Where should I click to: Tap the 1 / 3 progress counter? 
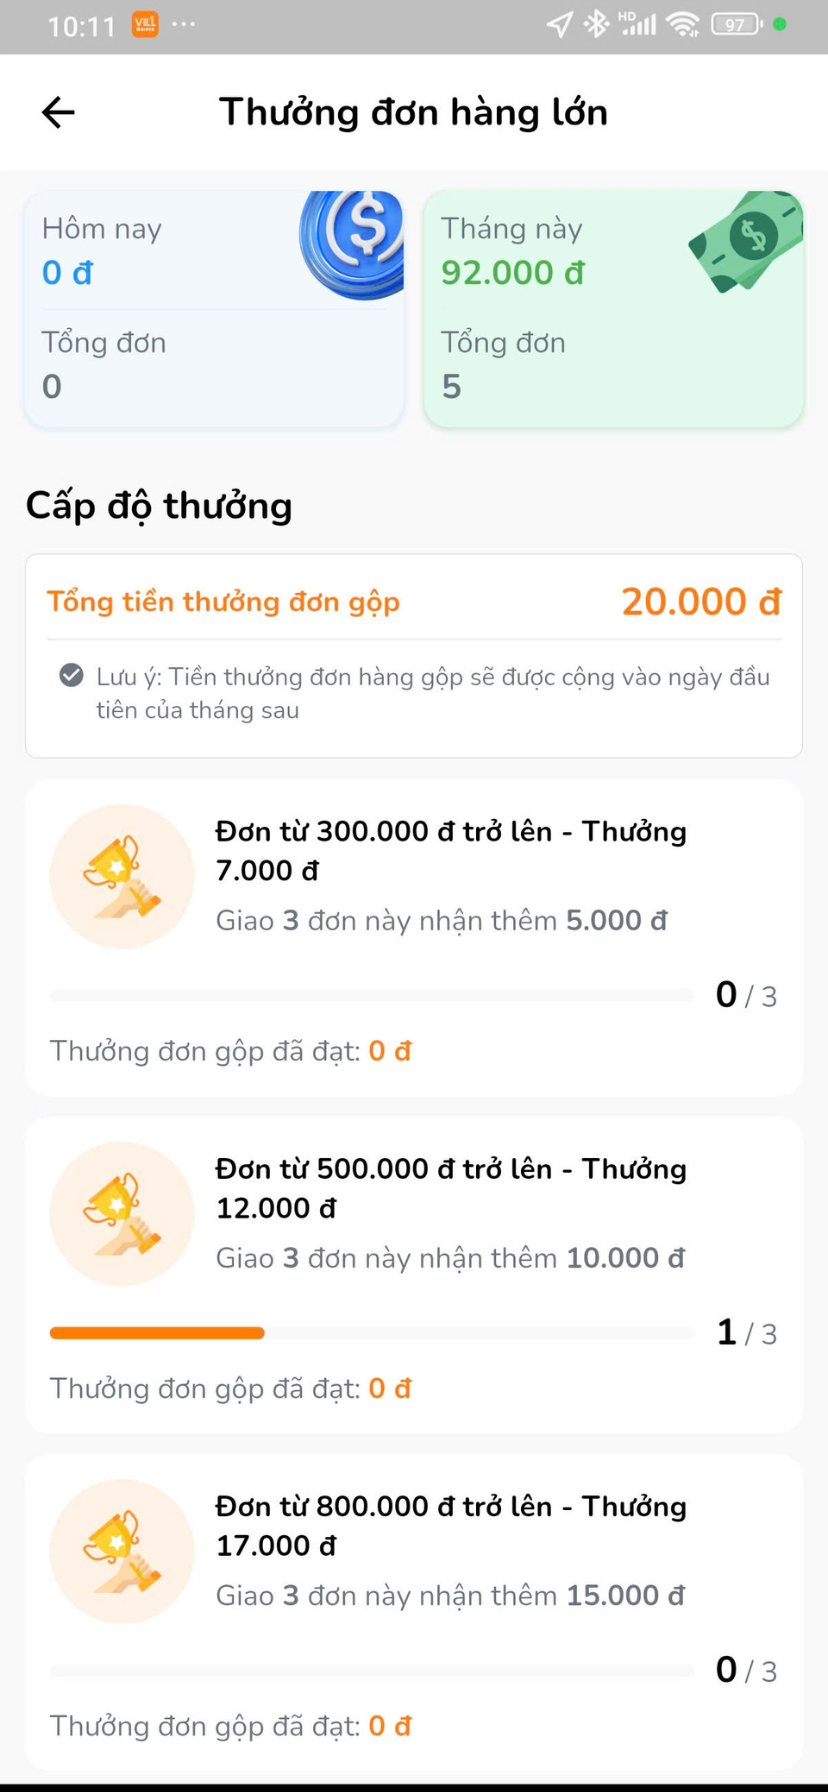click(x=746, y=1333)
